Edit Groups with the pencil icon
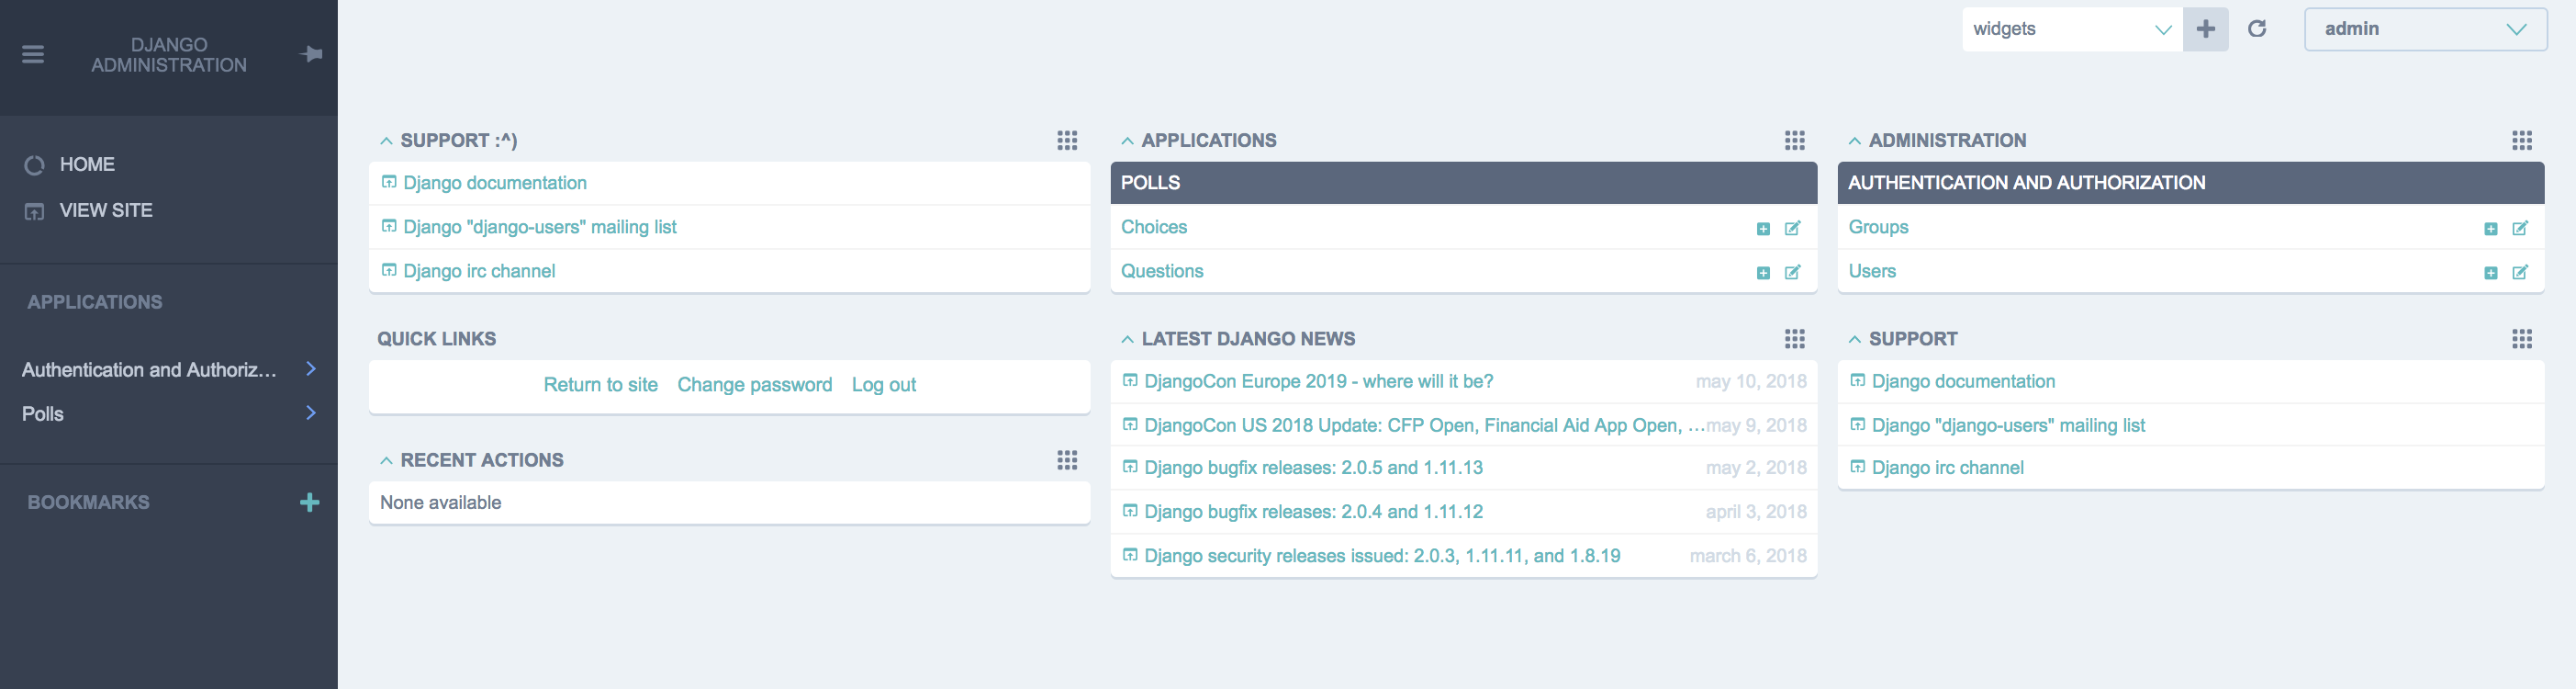2576x689 pixels. (2520, 228)
